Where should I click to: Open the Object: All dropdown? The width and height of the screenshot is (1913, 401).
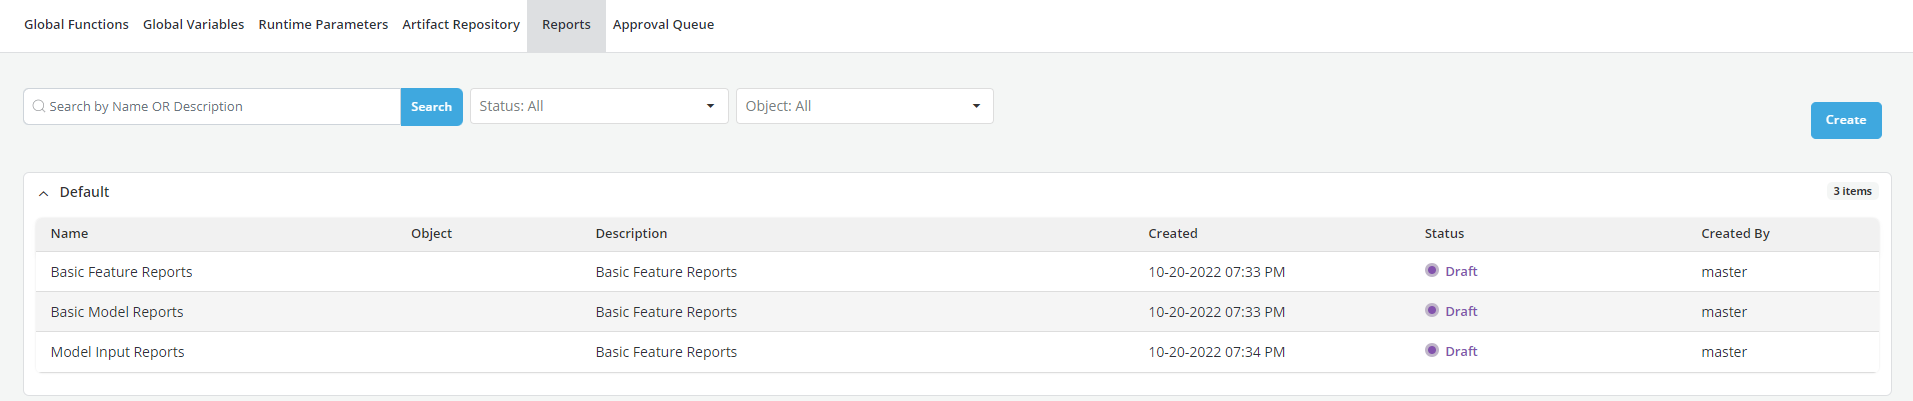864,106
